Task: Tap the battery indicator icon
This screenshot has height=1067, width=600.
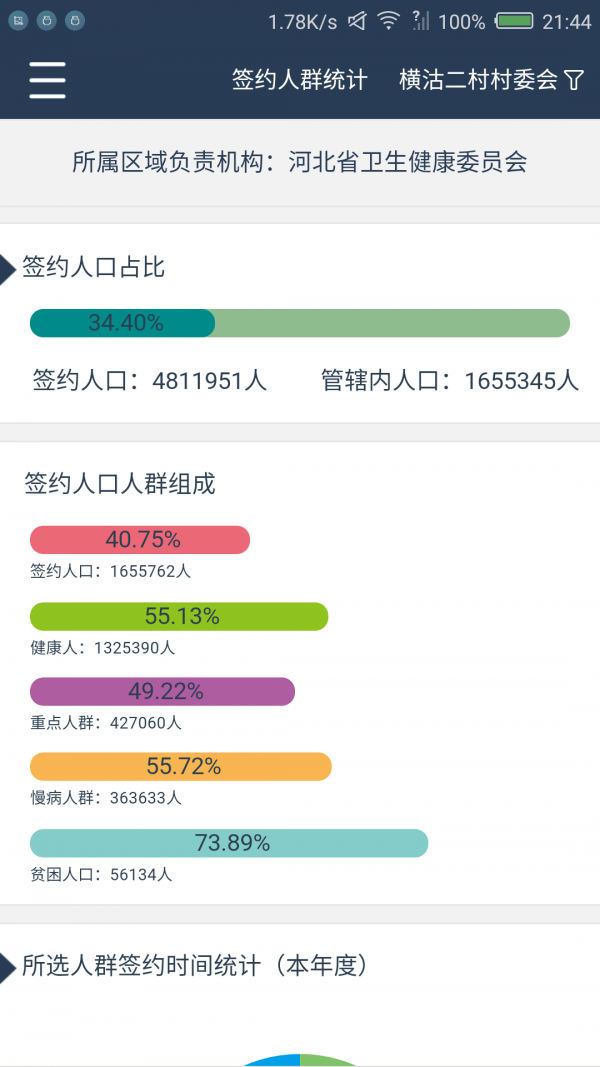Action: pos(514,22)
